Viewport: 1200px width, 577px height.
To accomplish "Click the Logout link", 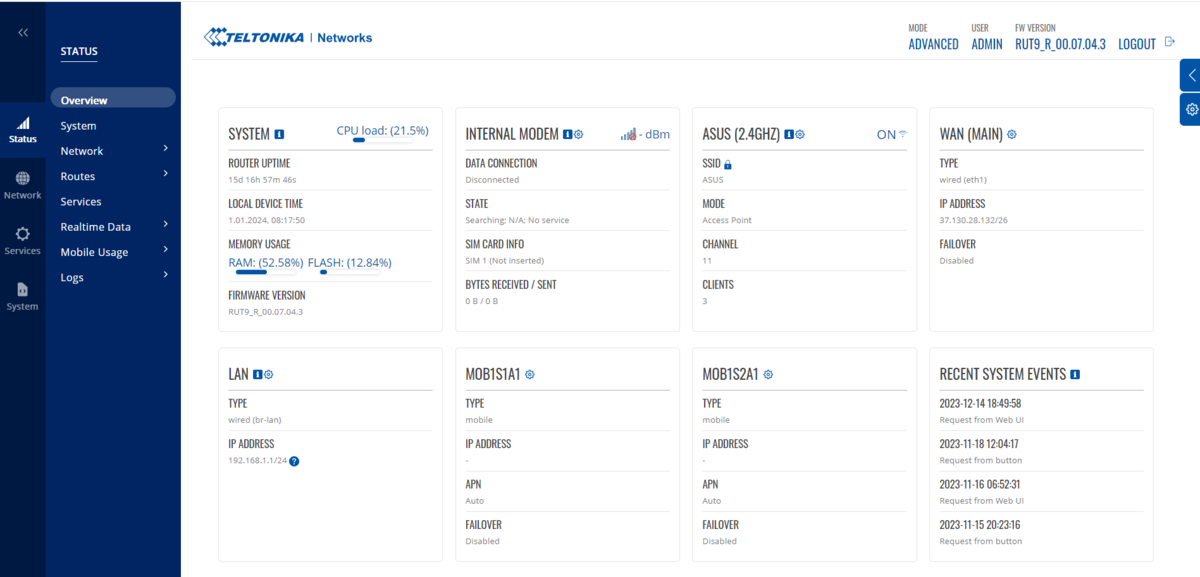I will [1137, 44].
